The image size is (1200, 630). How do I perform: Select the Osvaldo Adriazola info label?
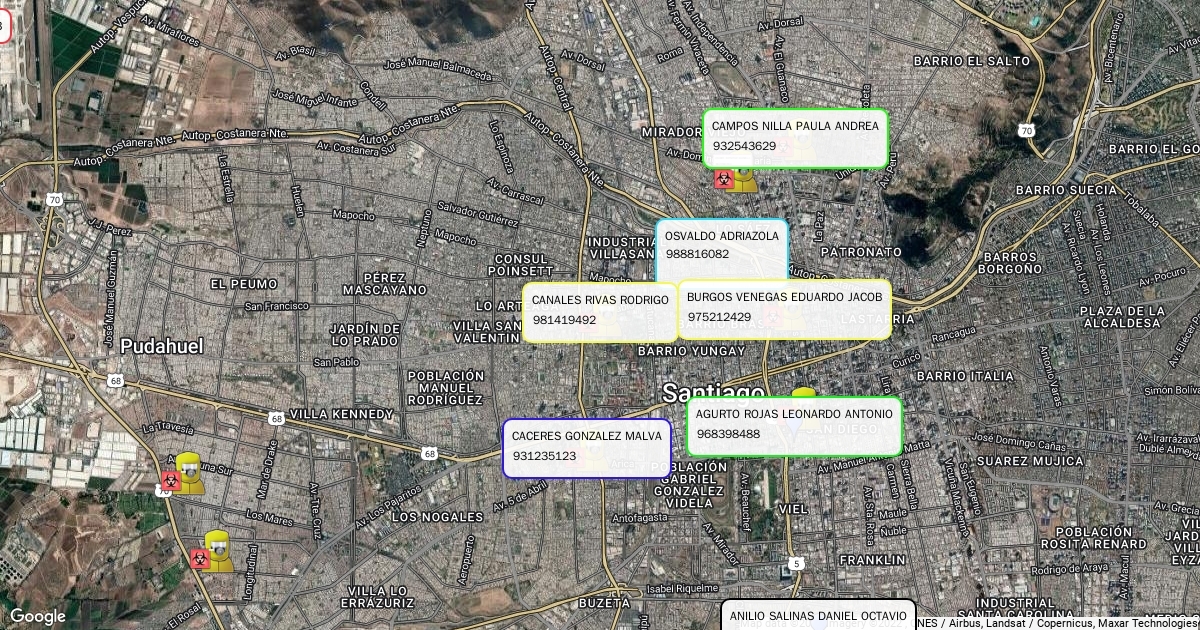tap(722, 246)
